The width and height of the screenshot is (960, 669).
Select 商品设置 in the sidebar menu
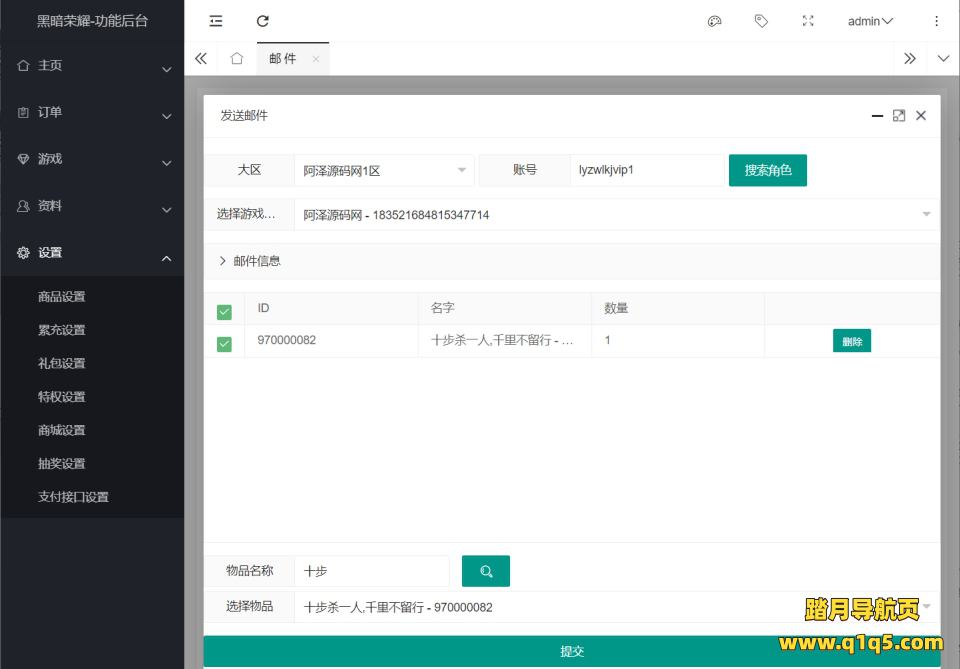(62, 297)
